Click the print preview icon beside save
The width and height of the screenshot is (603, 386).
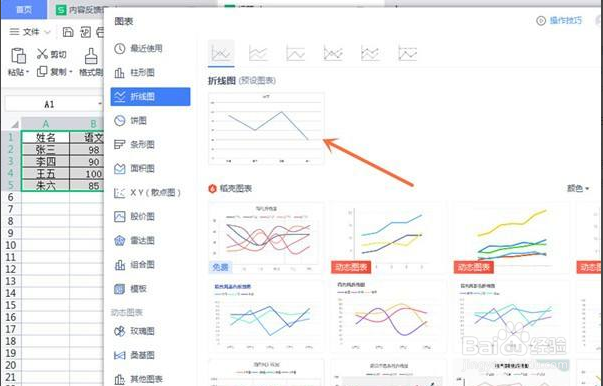(85, 32)
